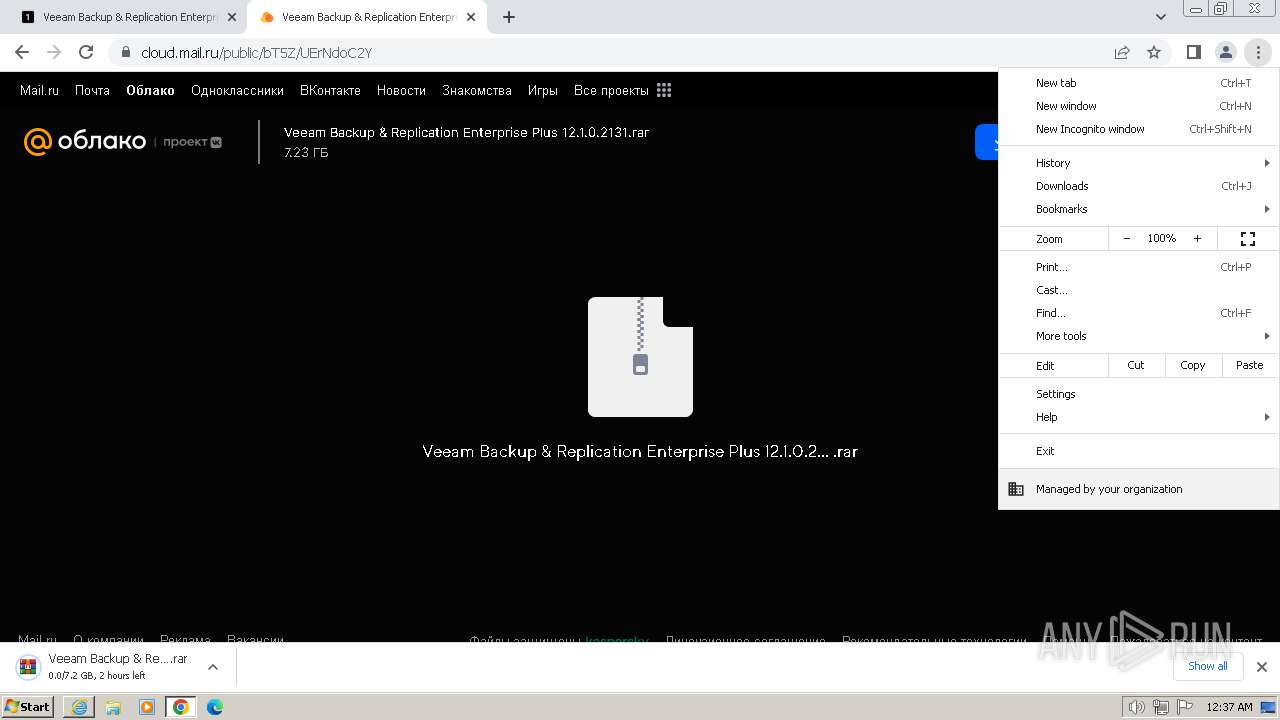The image size is (1280, 720).
Task: Close the first Veeam Backup tab
Action: click(231, 17)
